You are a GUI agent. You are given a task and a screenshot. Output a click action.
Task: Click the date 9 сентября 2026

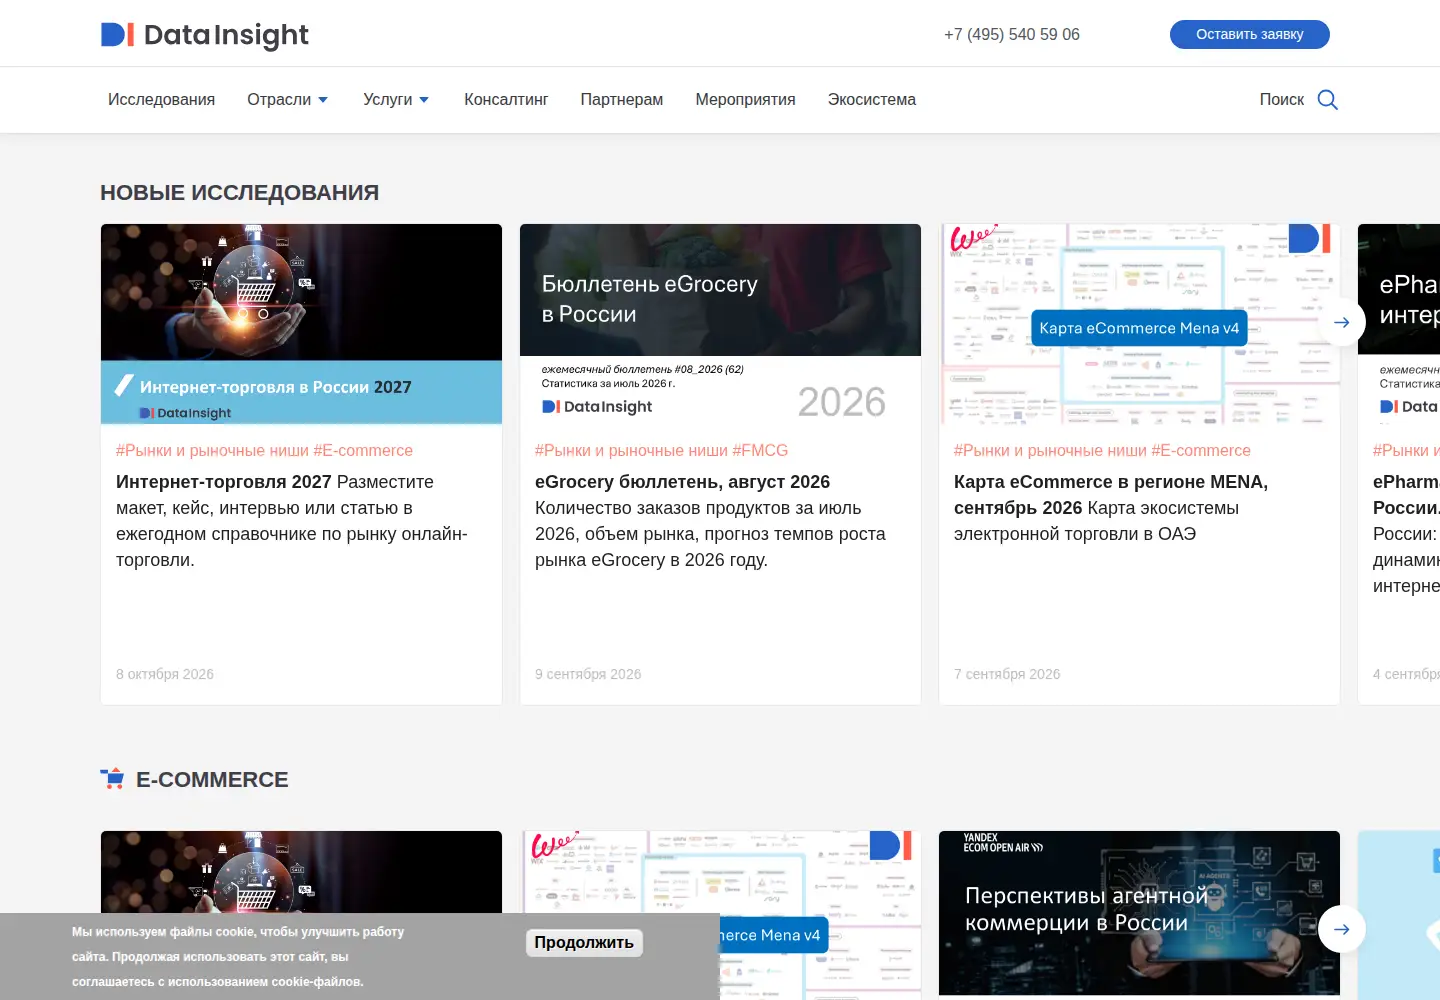588,674
